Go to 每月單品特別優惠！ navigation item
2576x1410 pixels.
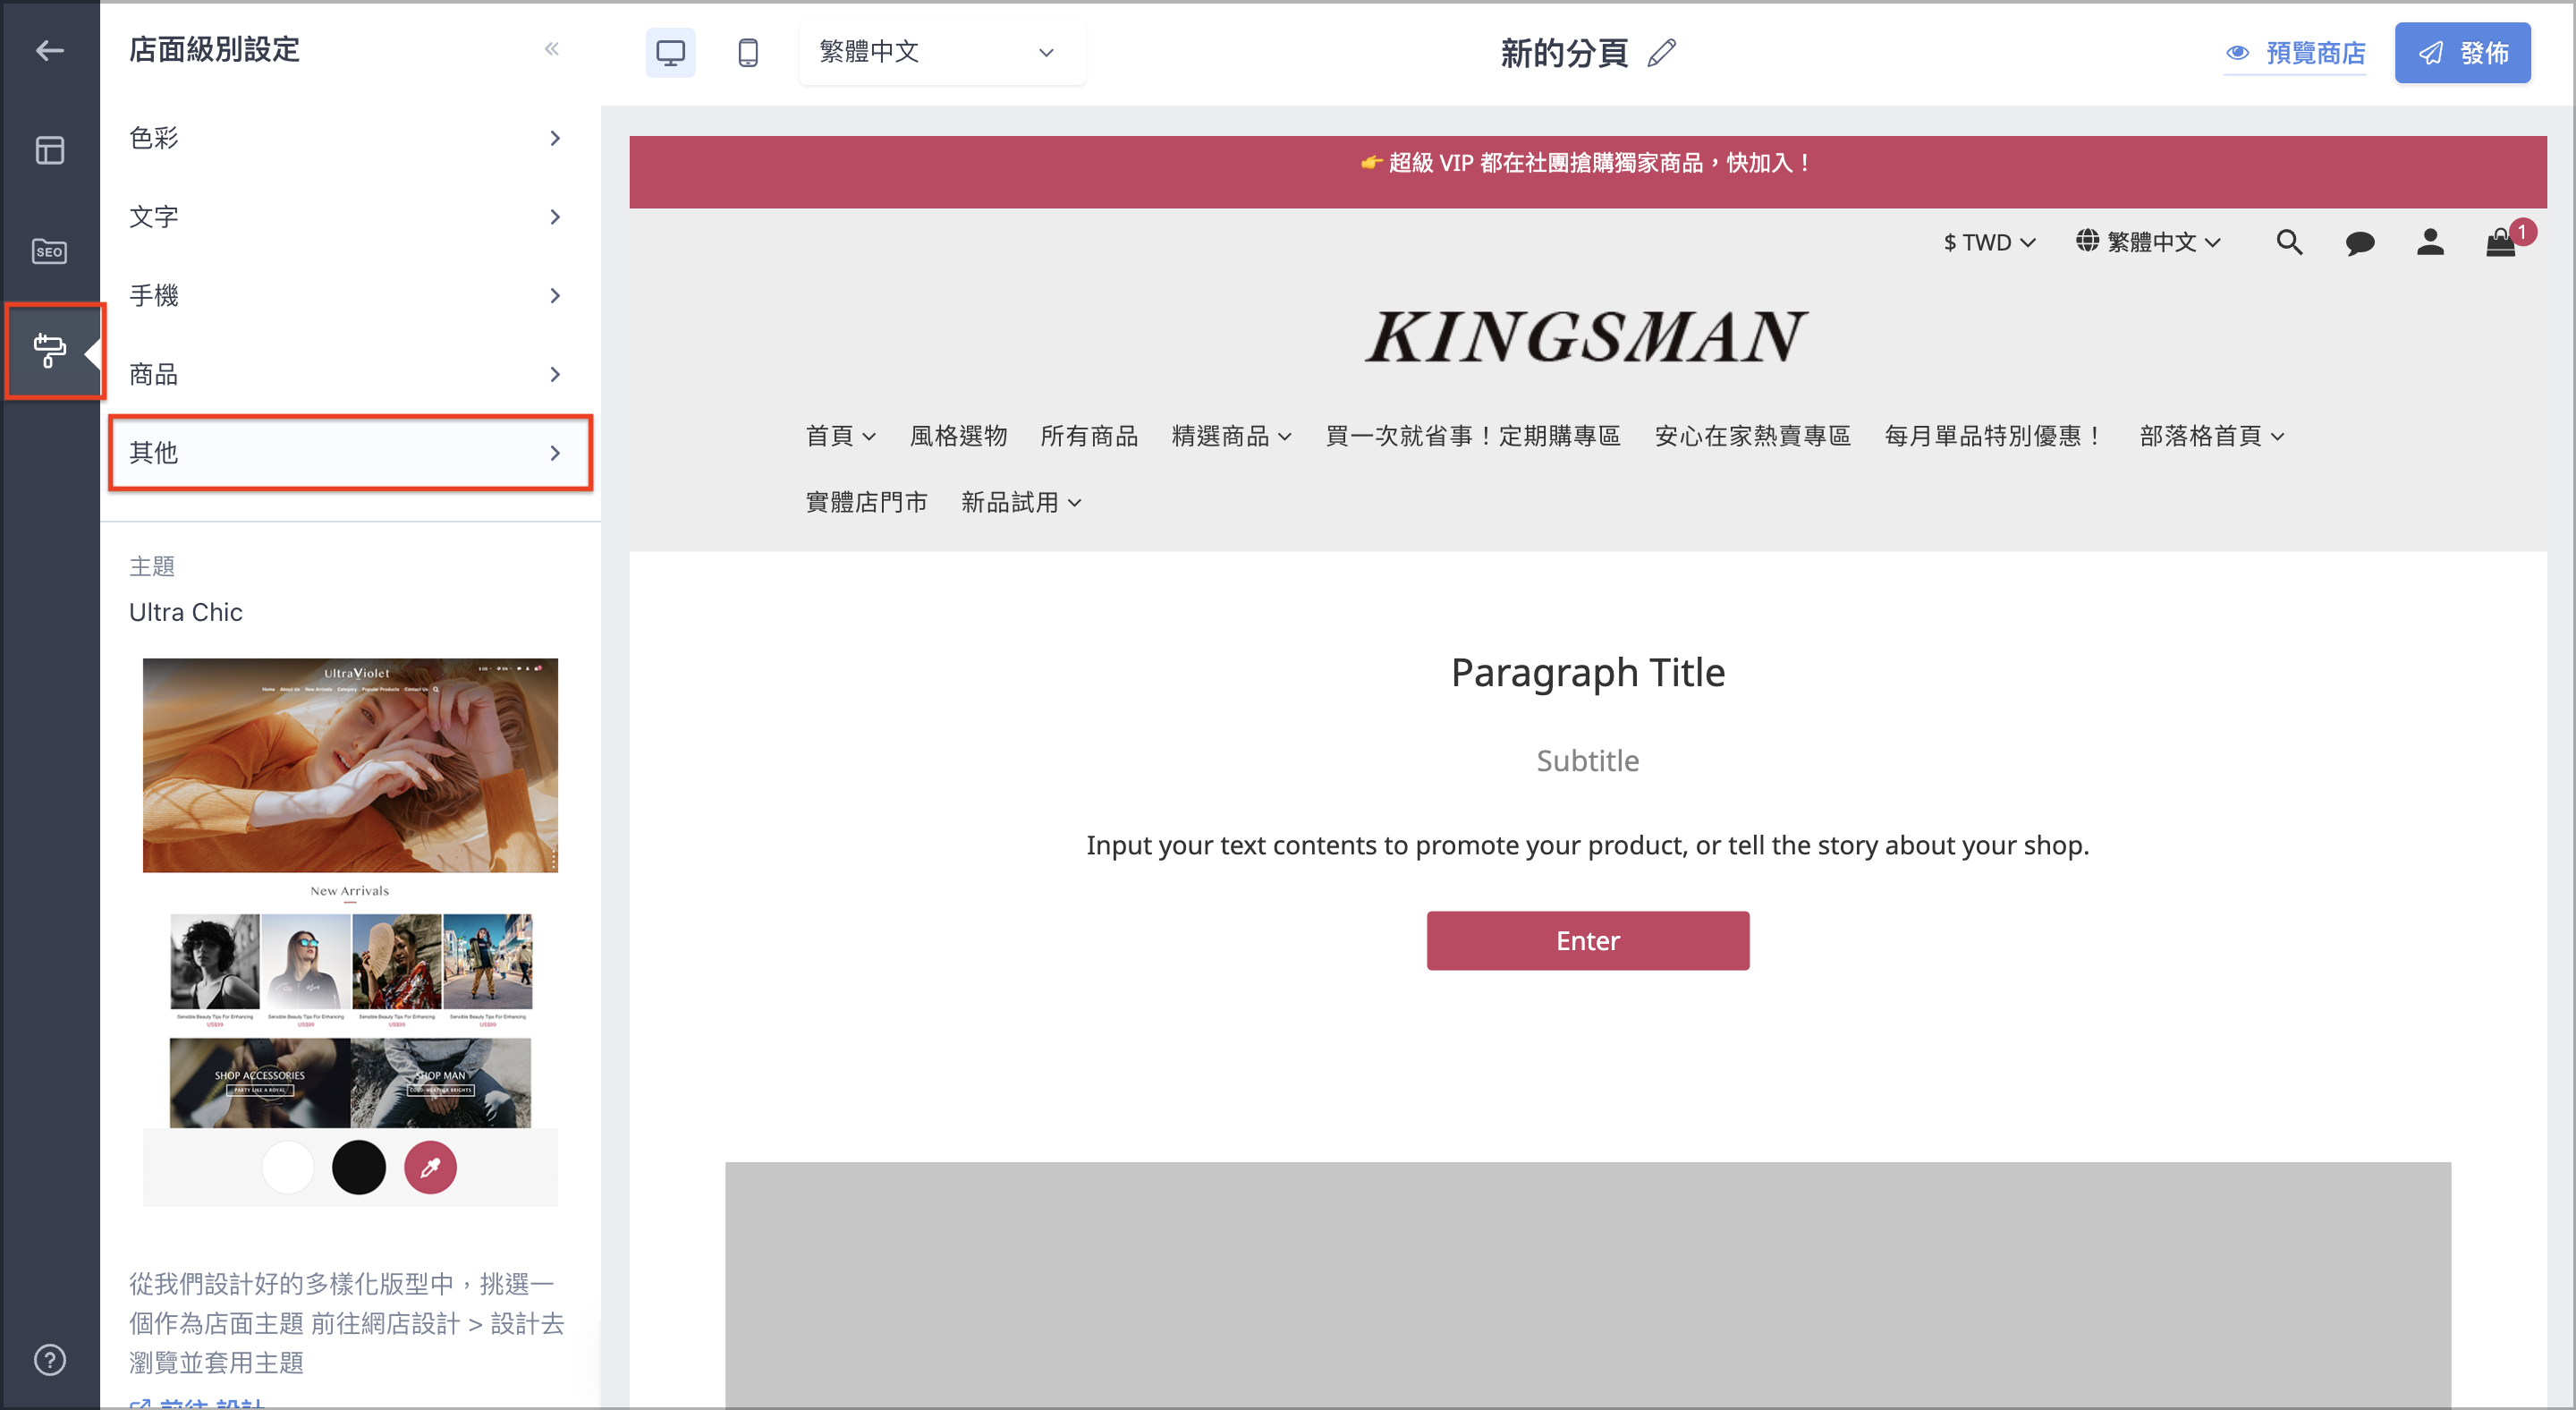coord(1994,436)
